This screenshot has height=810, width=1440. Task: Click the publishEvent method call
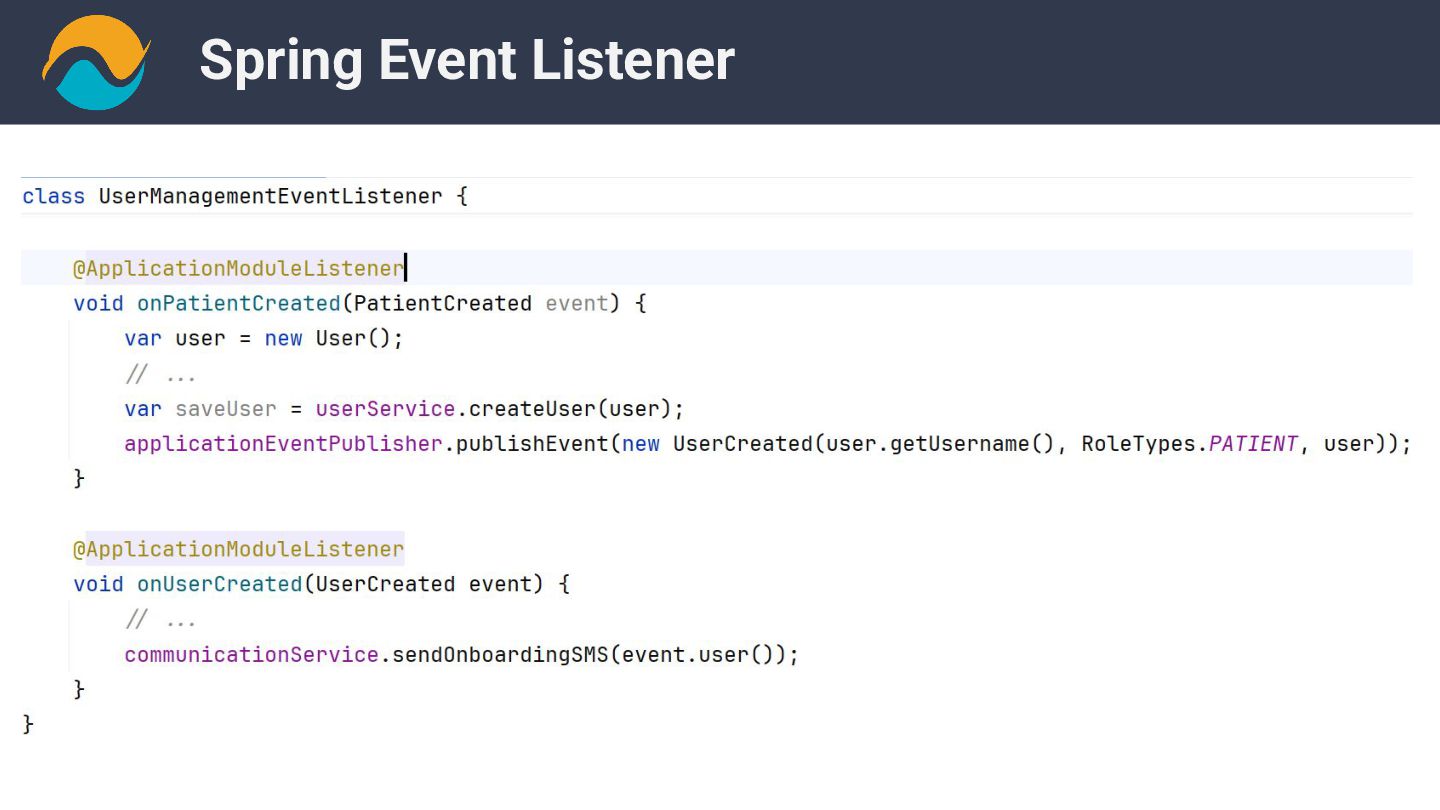click(x=532, y=443)
